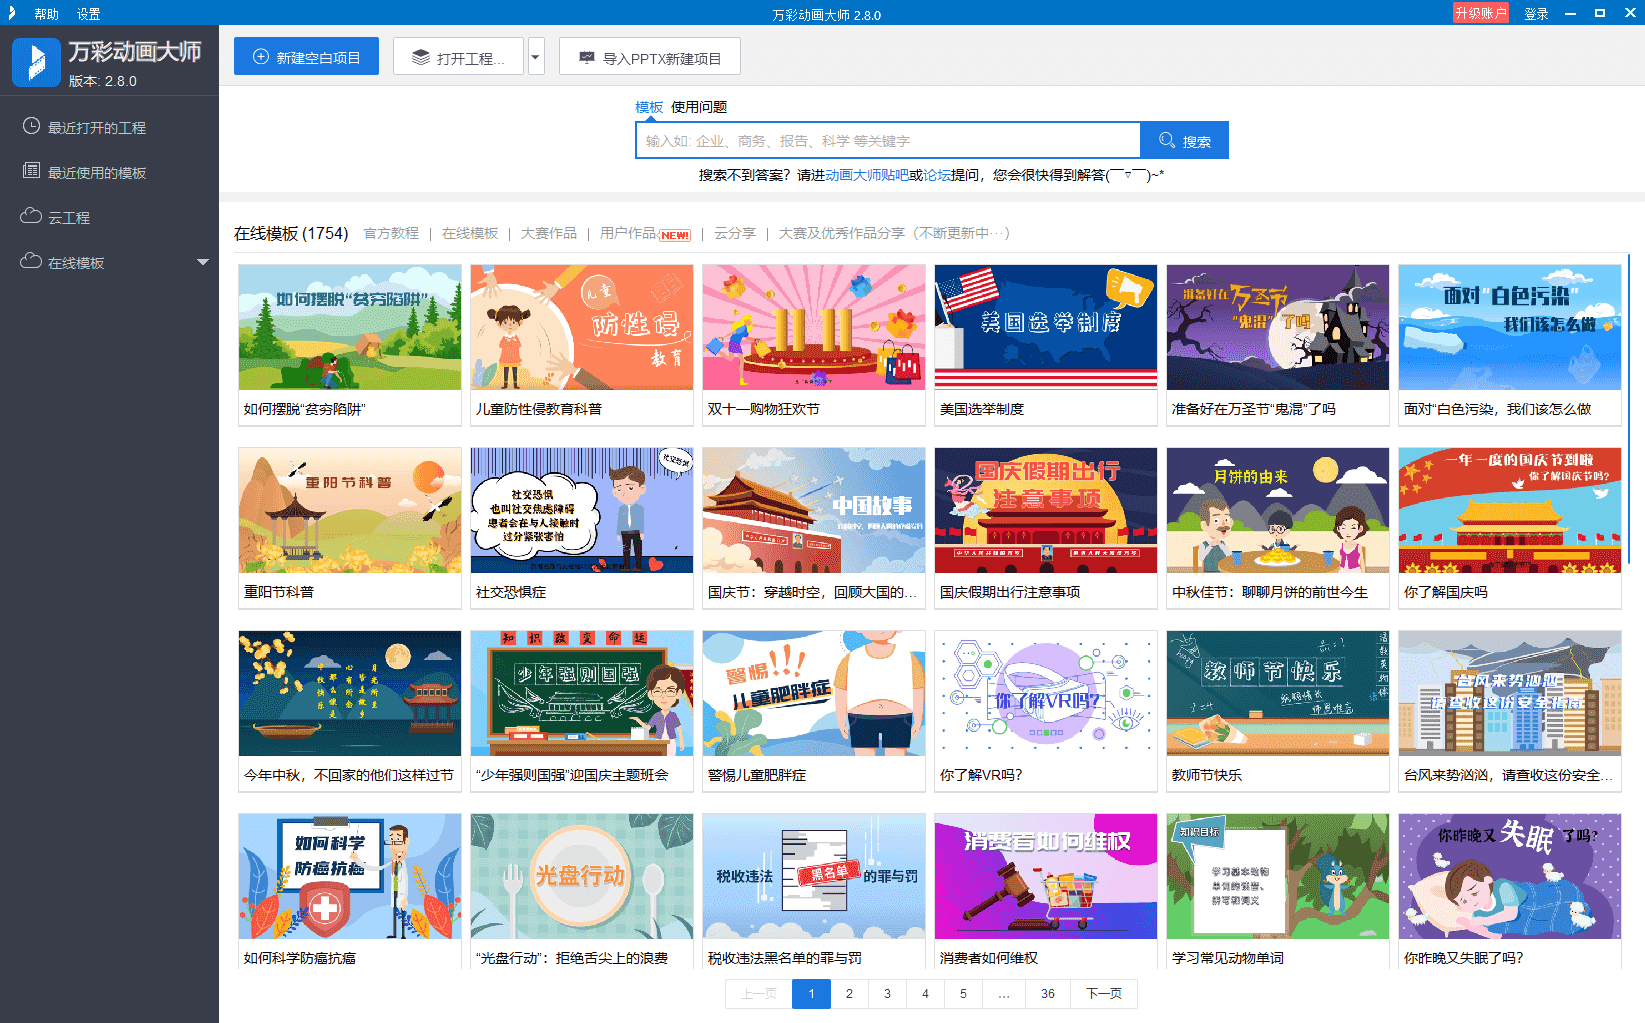Select the 大赛作品 category tab
The image size is (1645, 1023).
click(x=548, y=233)
